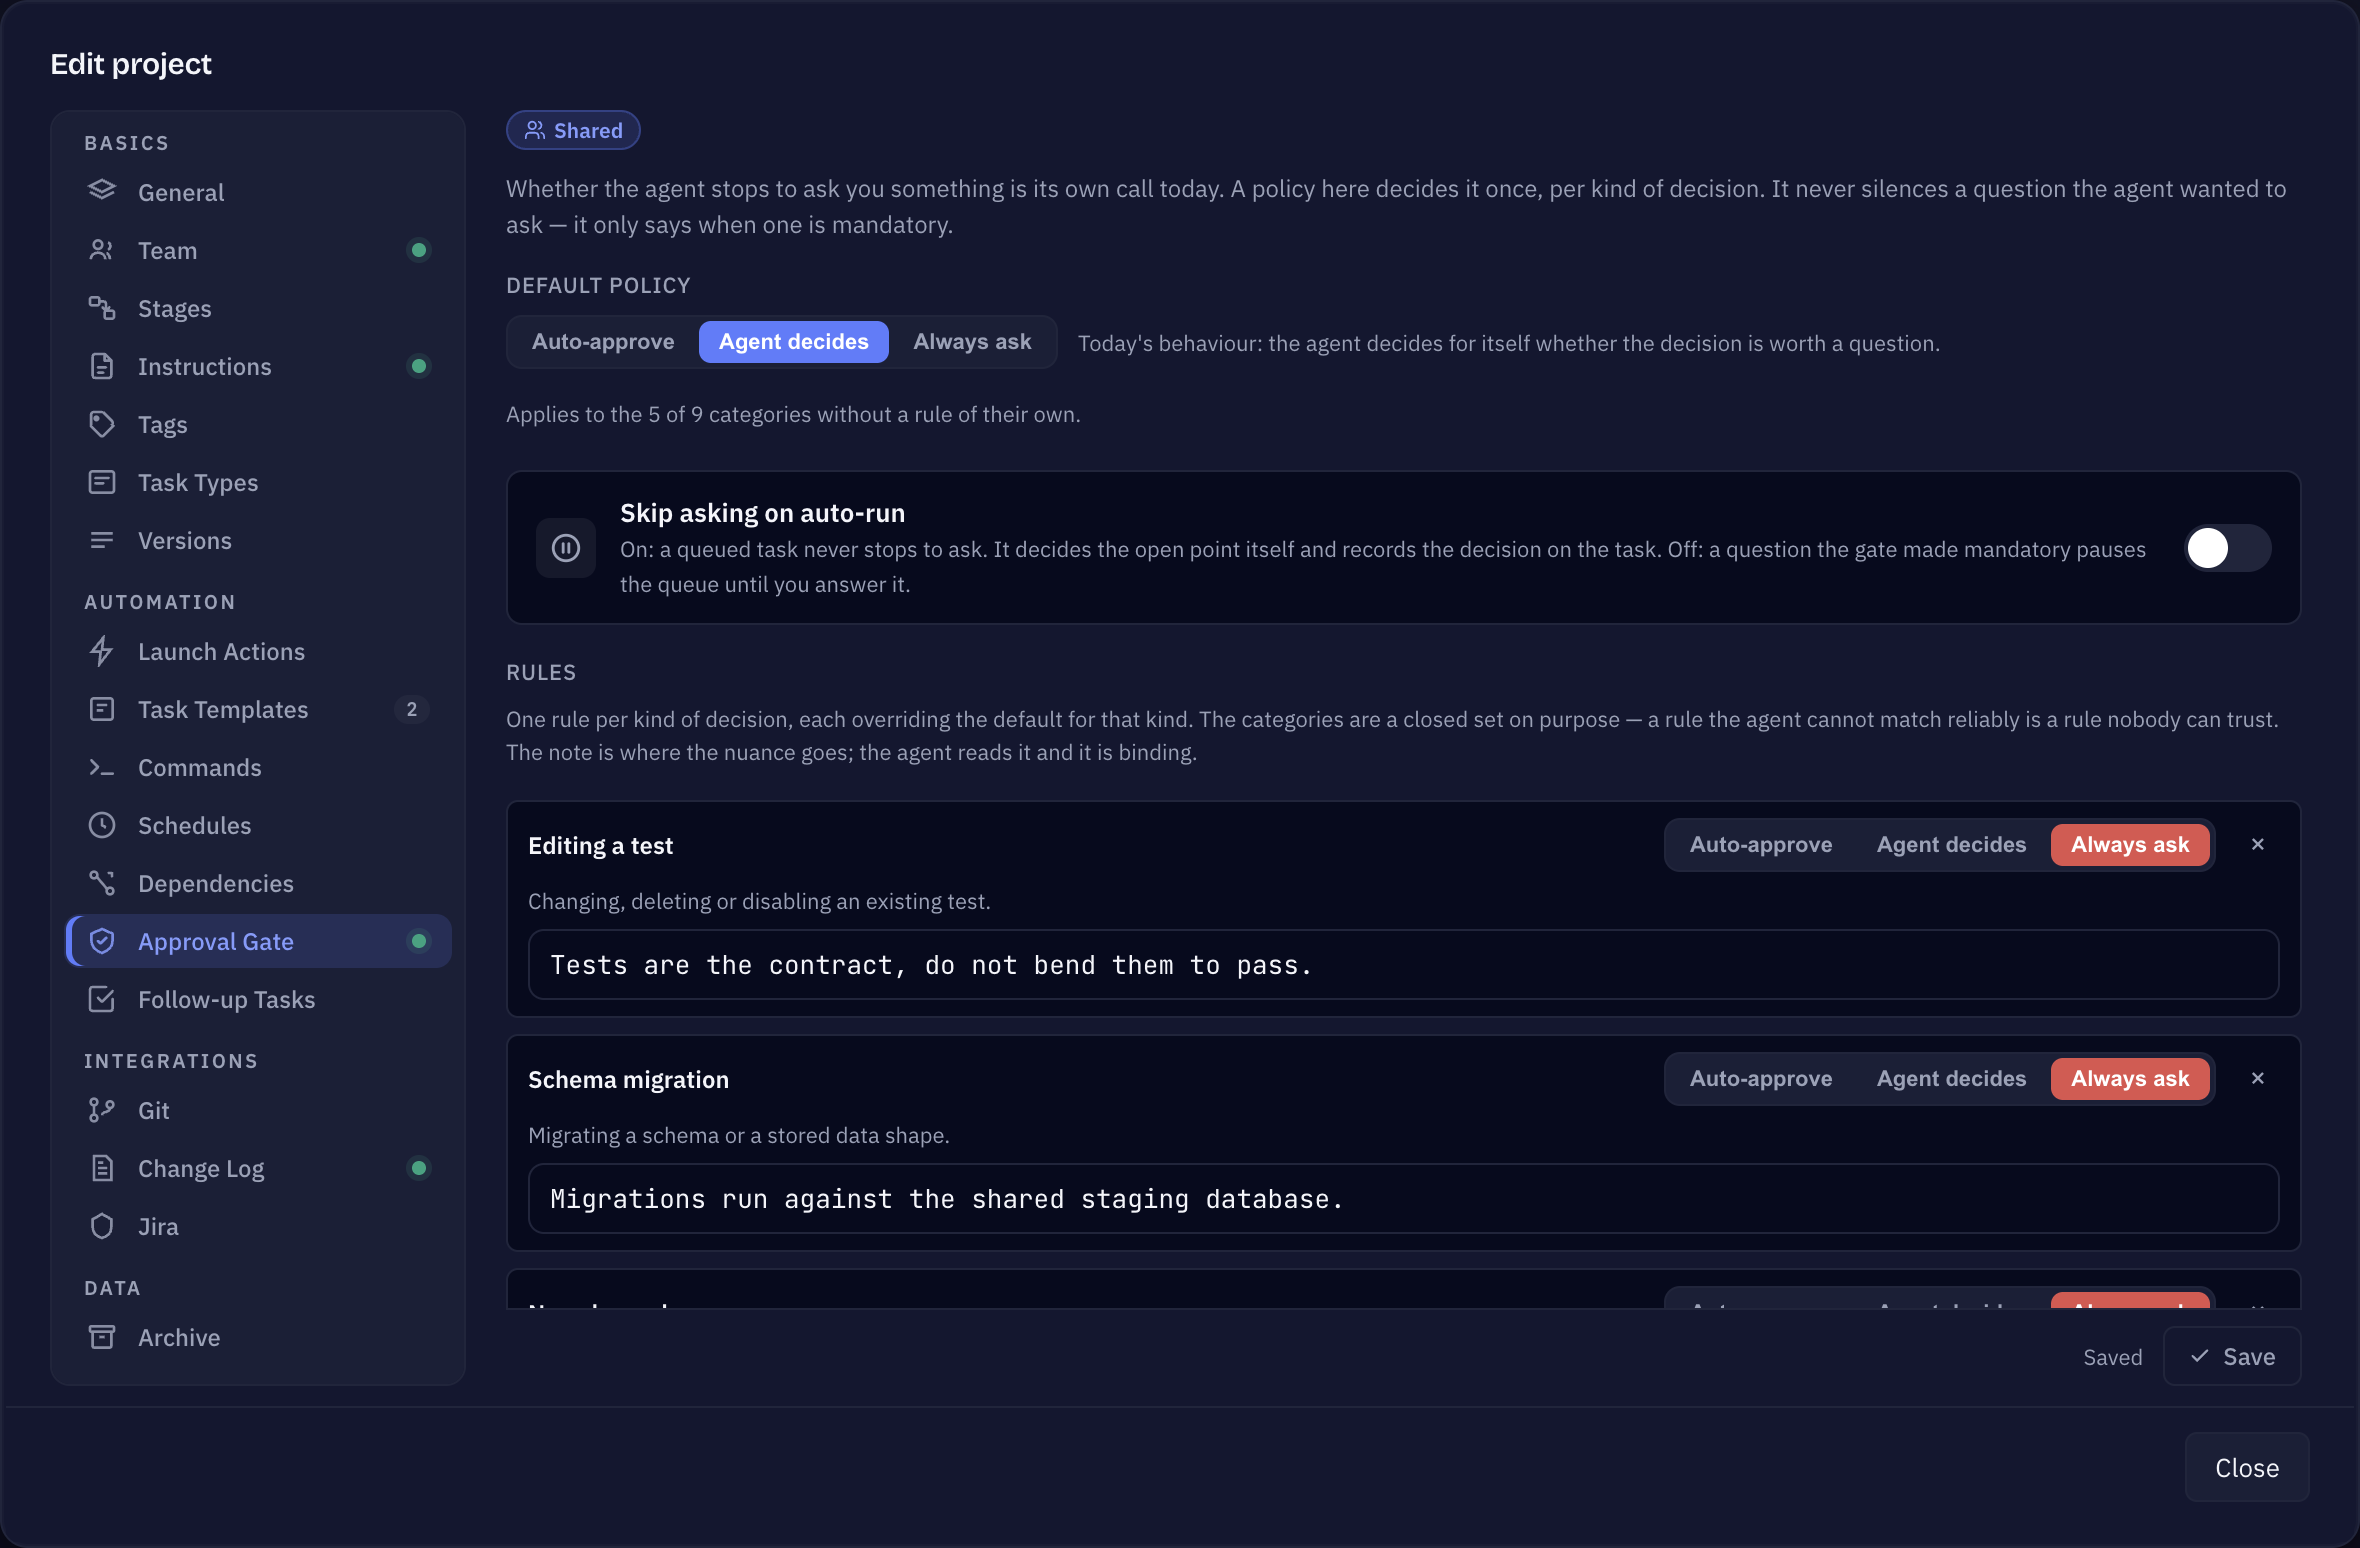Open the Archive box icon
Screen dimensions: 2360x1548
coord(102,1336)
